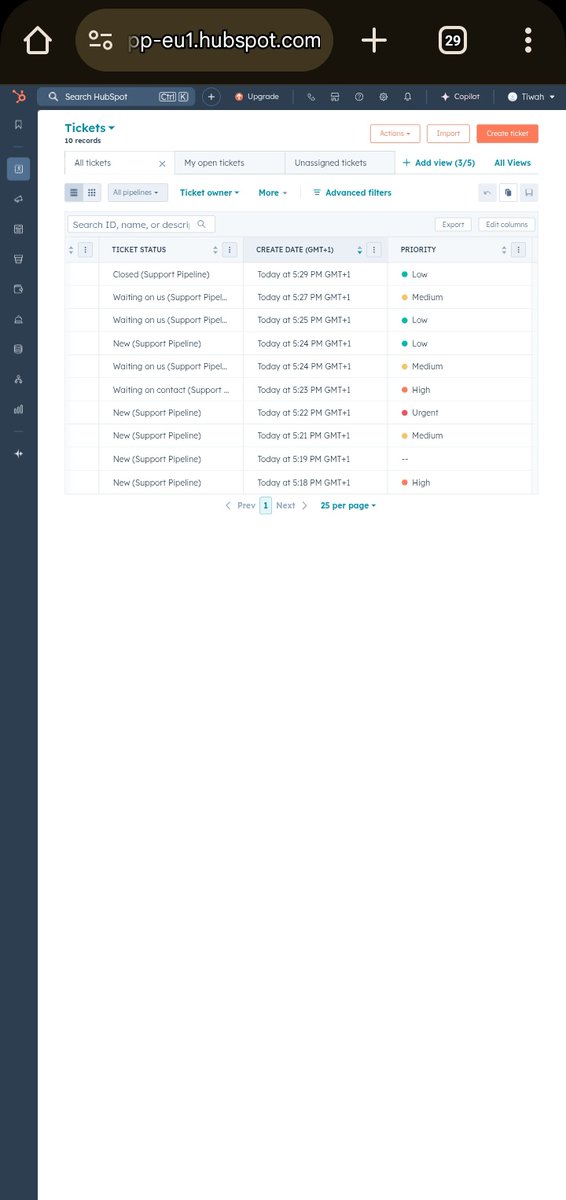Open Create Date column options menu
The image size is (566, 1200).
click(x=374, y=250)
